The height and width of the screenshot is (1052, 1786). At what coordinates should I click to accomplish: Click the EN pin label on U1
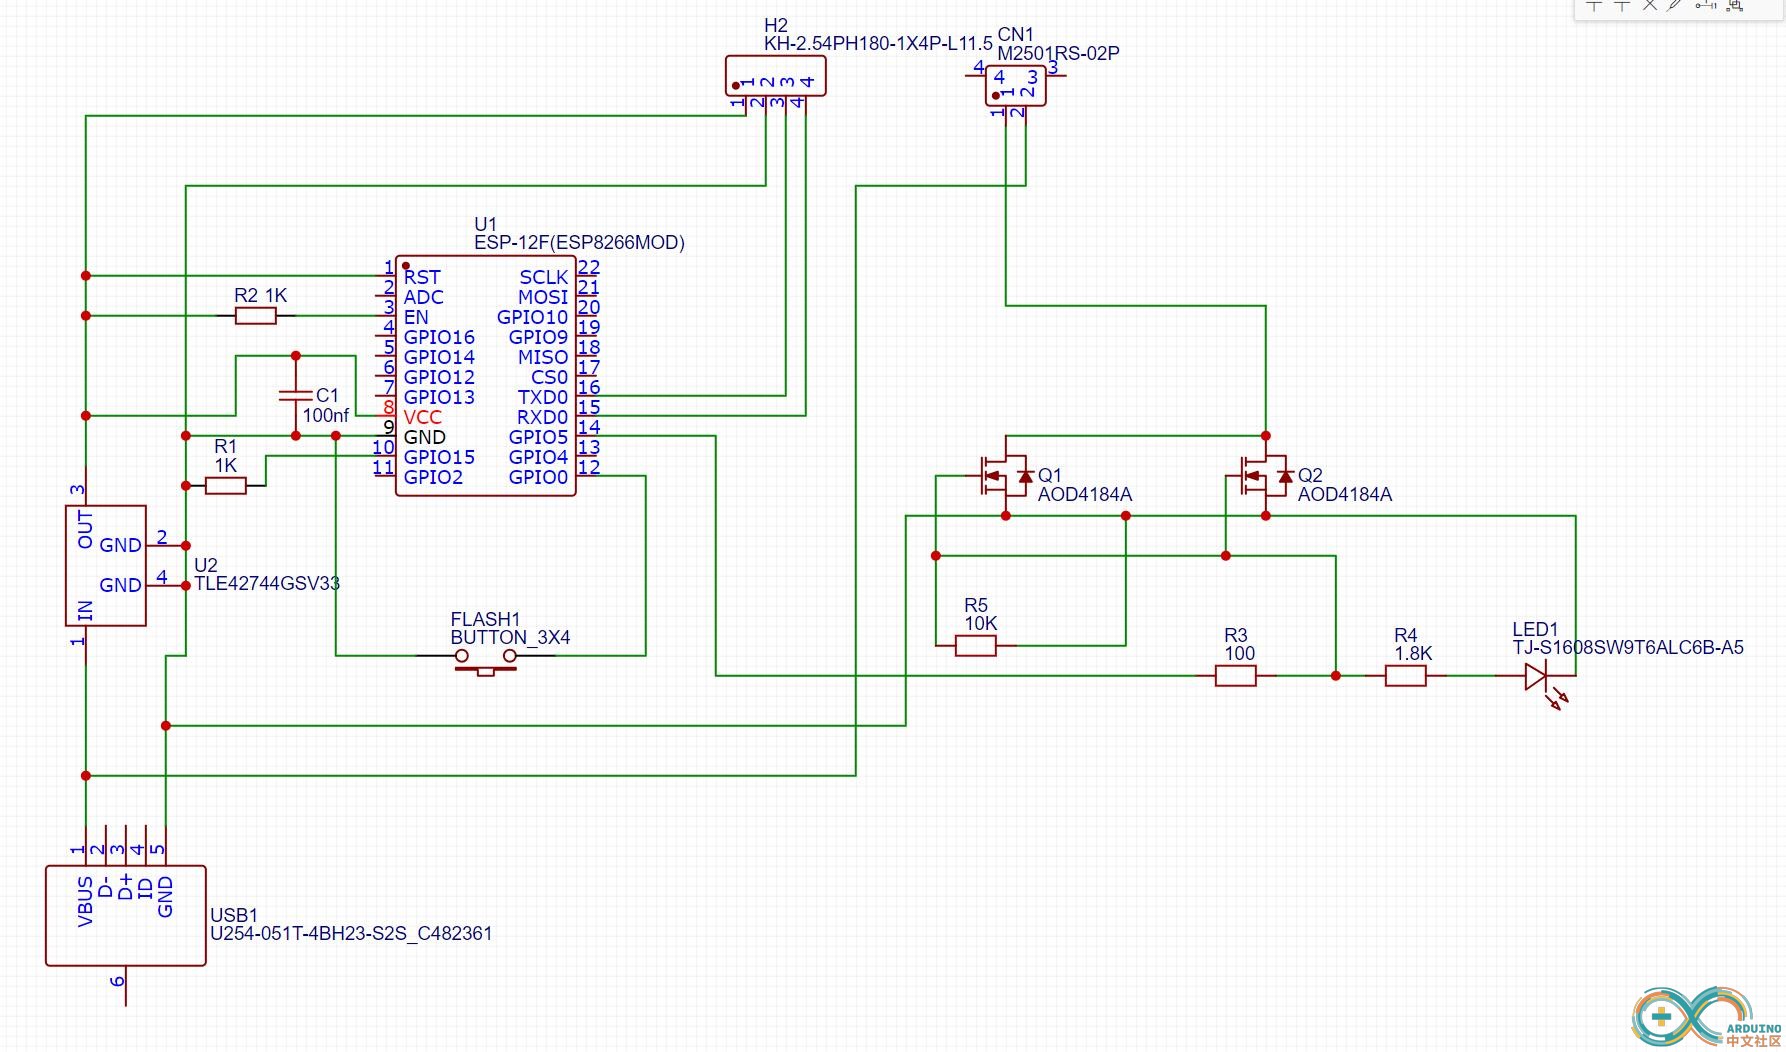pos(416,317)
